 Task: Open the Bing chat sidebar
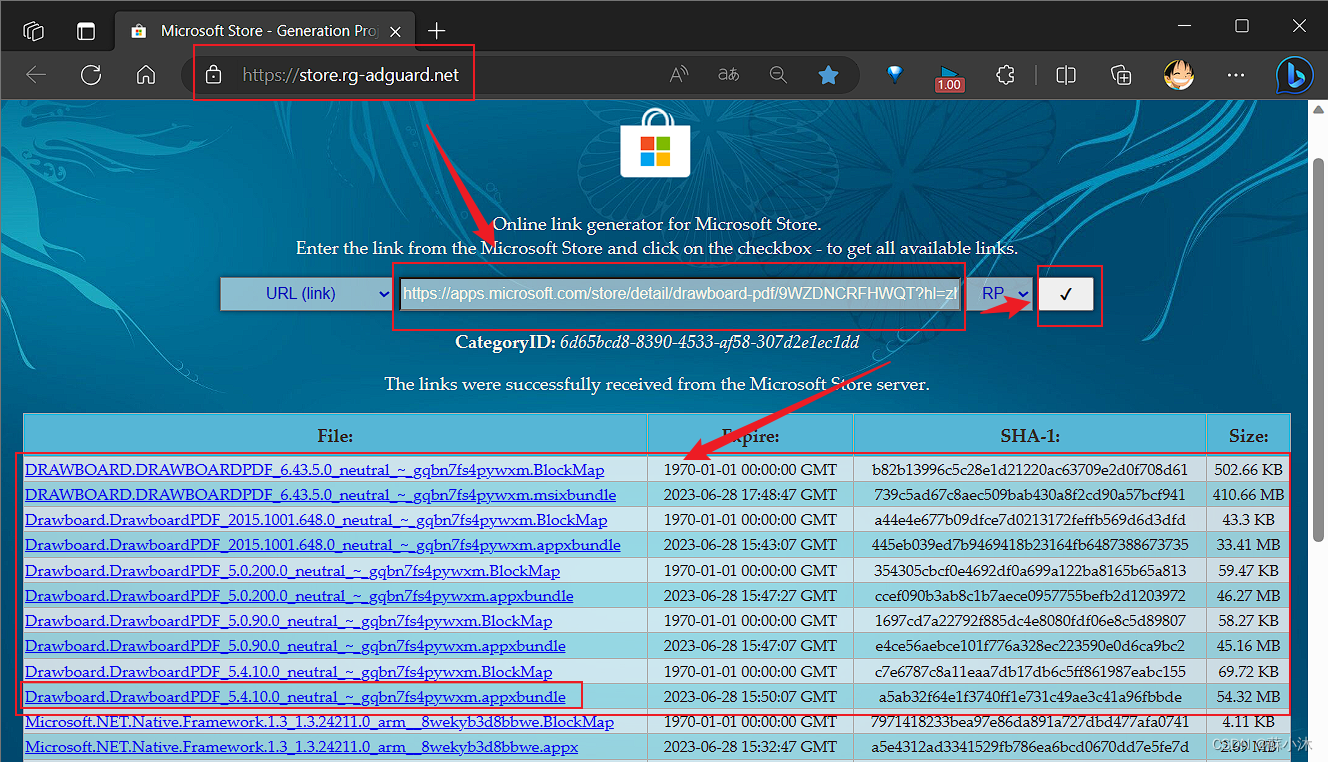(x=1294, y=75)
